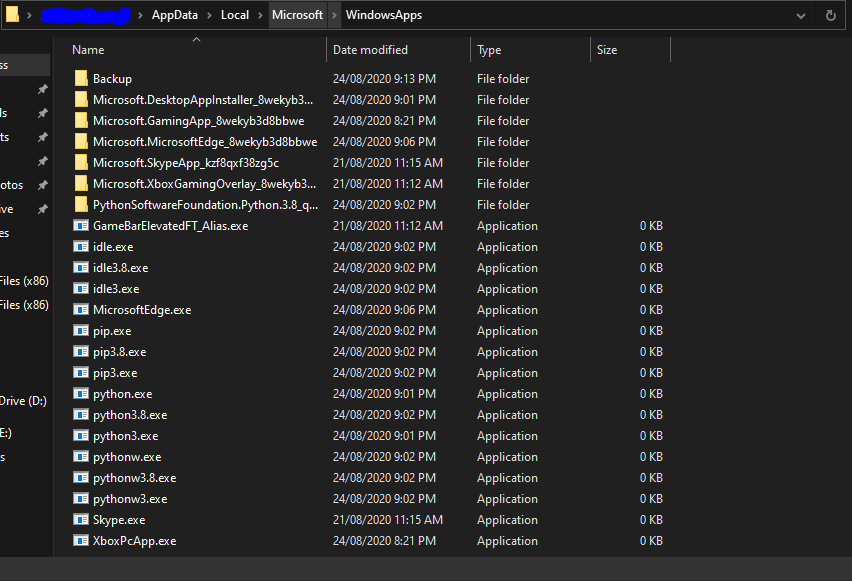Click the 24/08/2020 9:13 PM date of Backup
This screenshot has height=581, width=852.
[384, 79]
